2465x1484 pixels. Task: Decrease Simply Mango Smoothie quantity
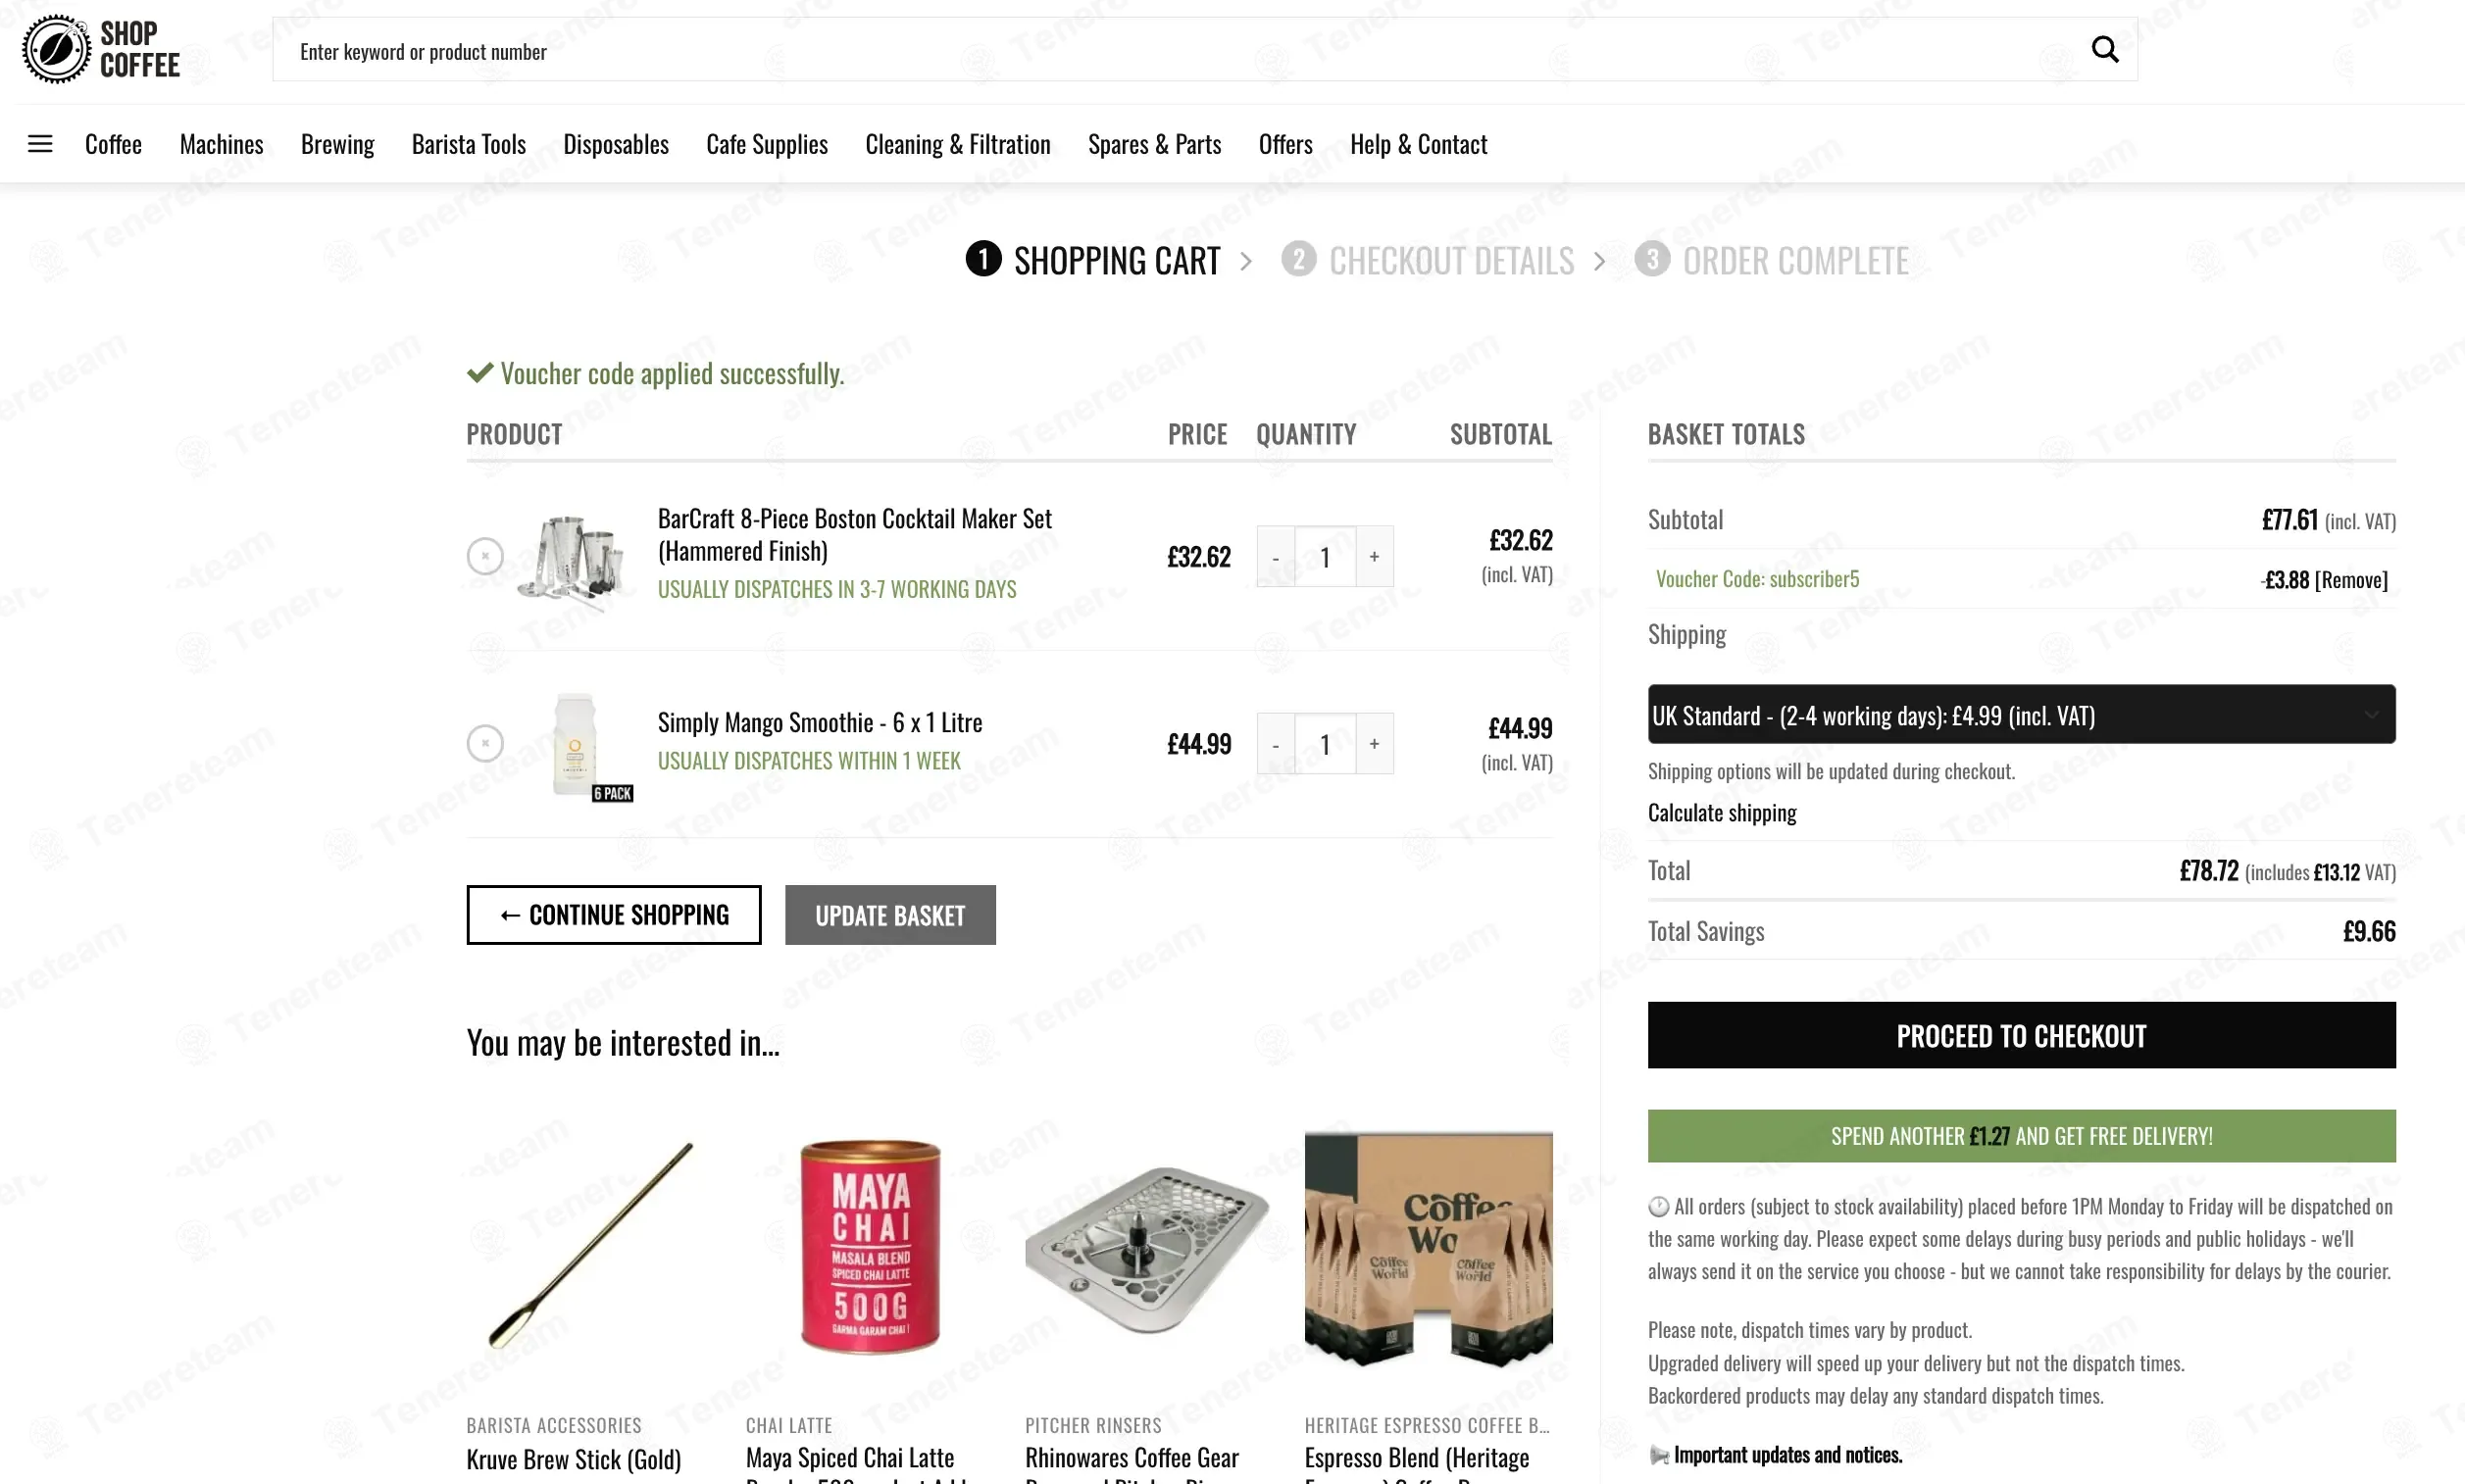click(1275, 744)
